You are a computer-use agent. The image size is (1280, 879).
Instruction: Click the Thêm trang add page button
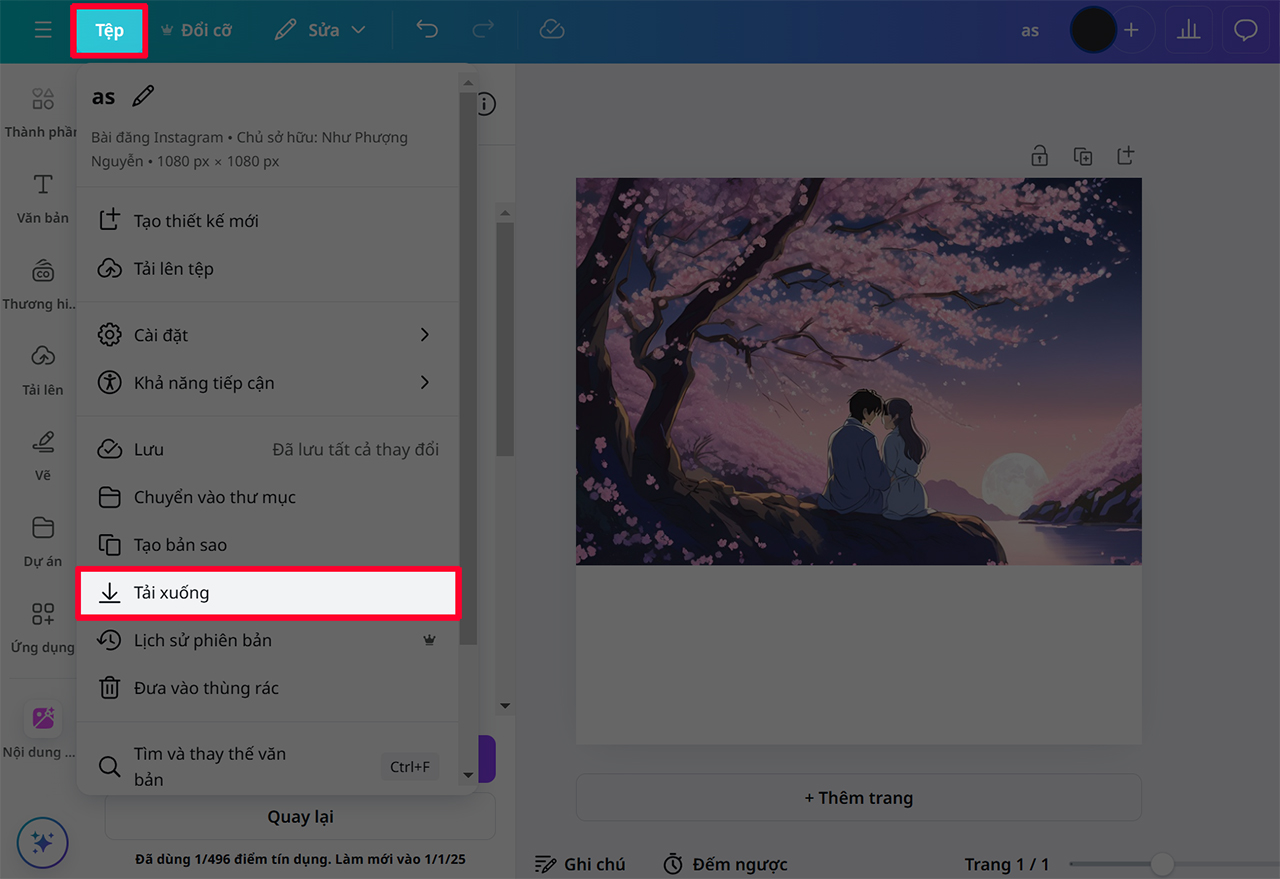(x=859, y=798)
